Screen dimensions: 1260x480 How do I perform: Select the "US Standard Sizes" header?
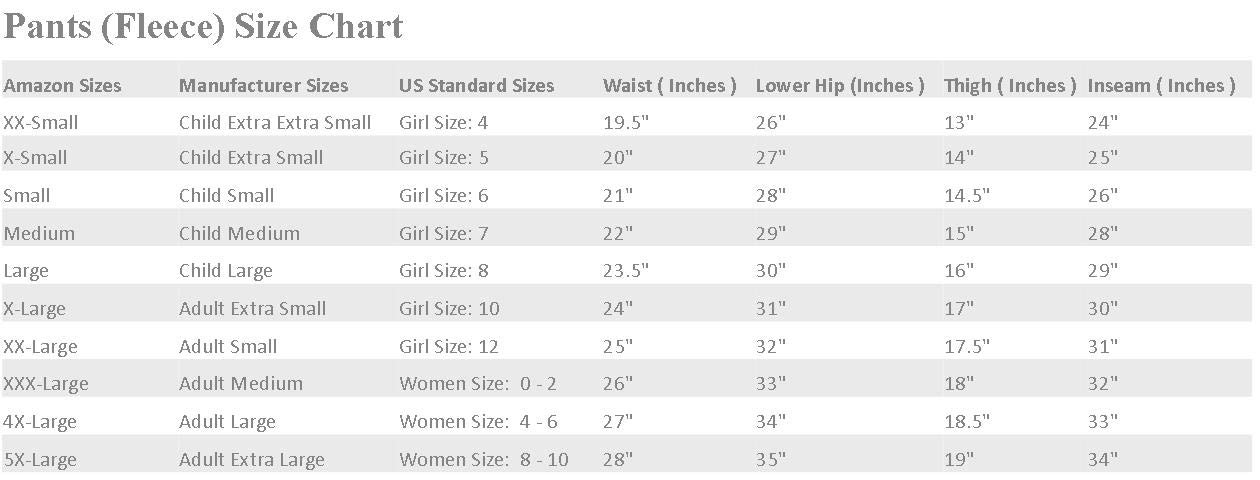click(x=476, y=86)
